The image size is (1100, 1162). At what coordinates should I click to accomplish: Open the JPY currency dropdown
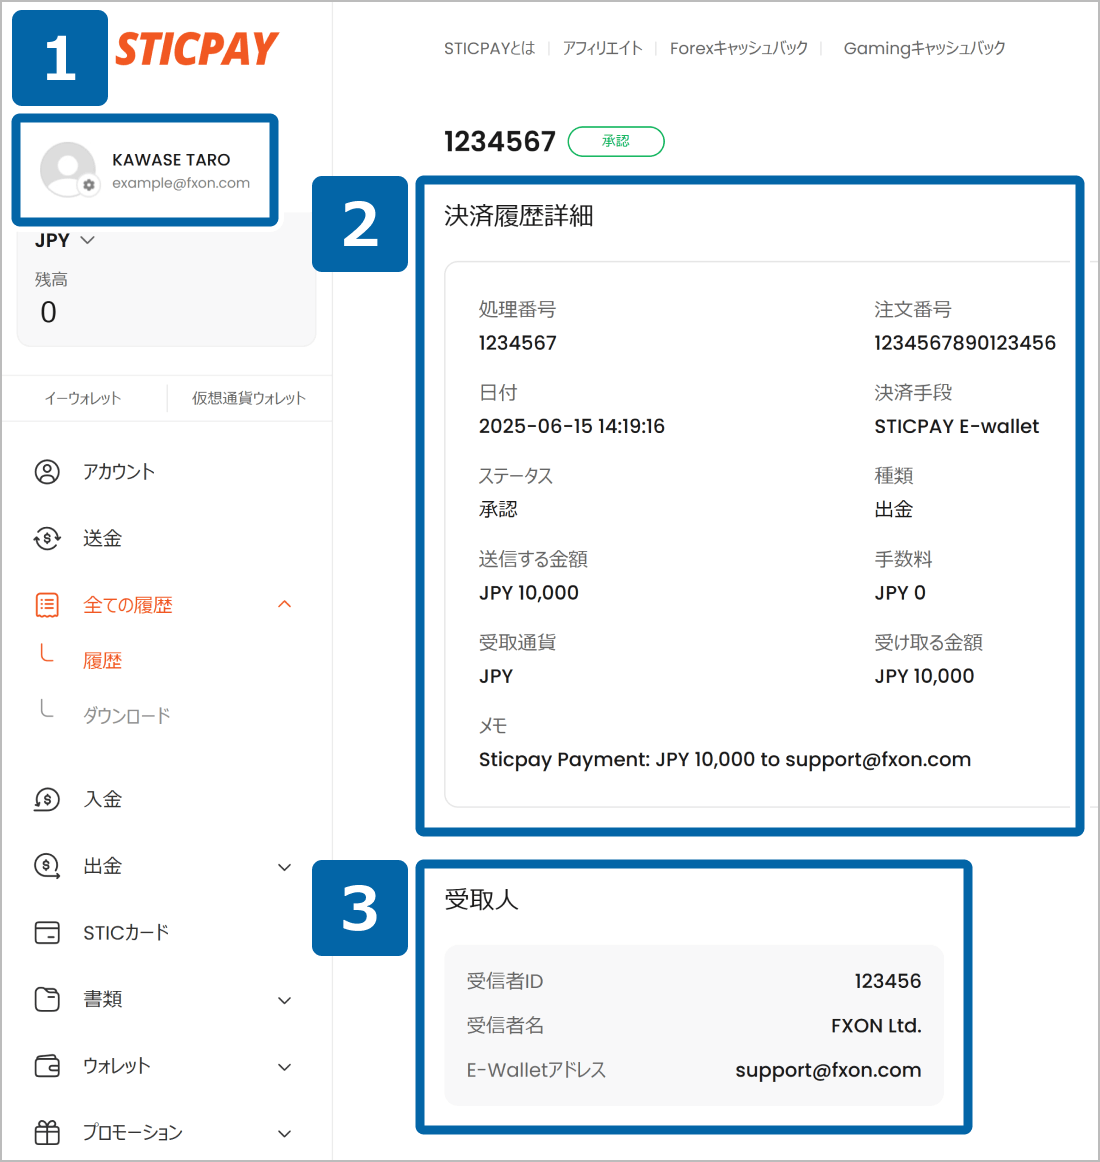coord(64,241)
